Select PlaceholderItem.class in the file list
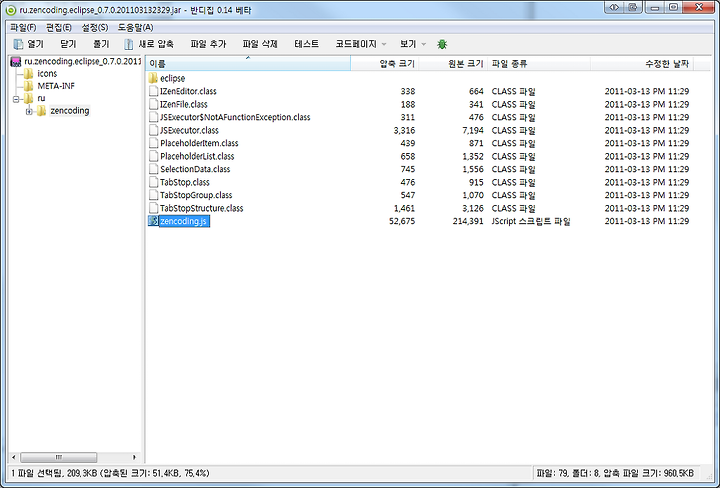This screenshot has width=720, height=488. [x=199, y=143]
